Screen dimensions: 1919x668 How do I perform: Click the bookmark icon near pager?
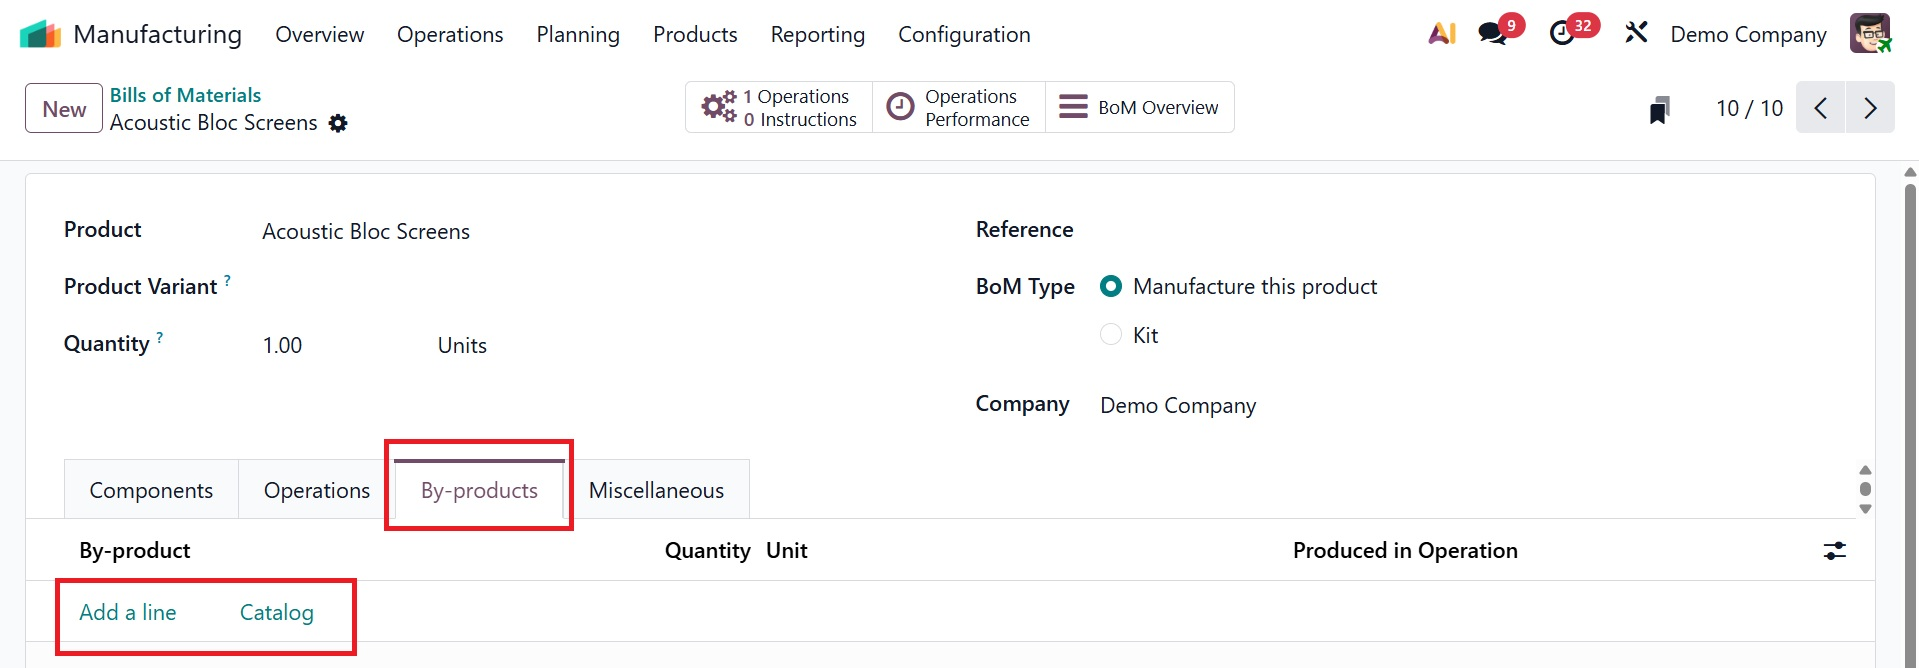point(1659,109)
